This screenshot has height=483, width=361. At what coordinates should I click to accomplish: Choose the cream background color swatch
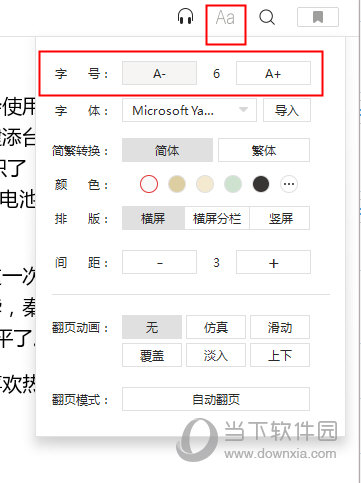205,184
